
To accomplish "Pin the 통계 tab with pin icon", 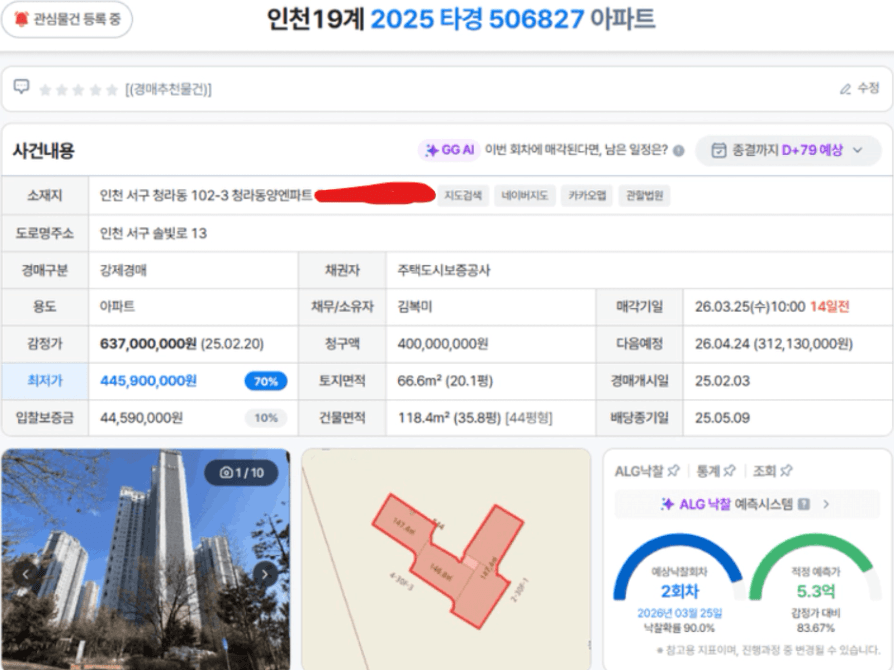I will click(729, 470).
